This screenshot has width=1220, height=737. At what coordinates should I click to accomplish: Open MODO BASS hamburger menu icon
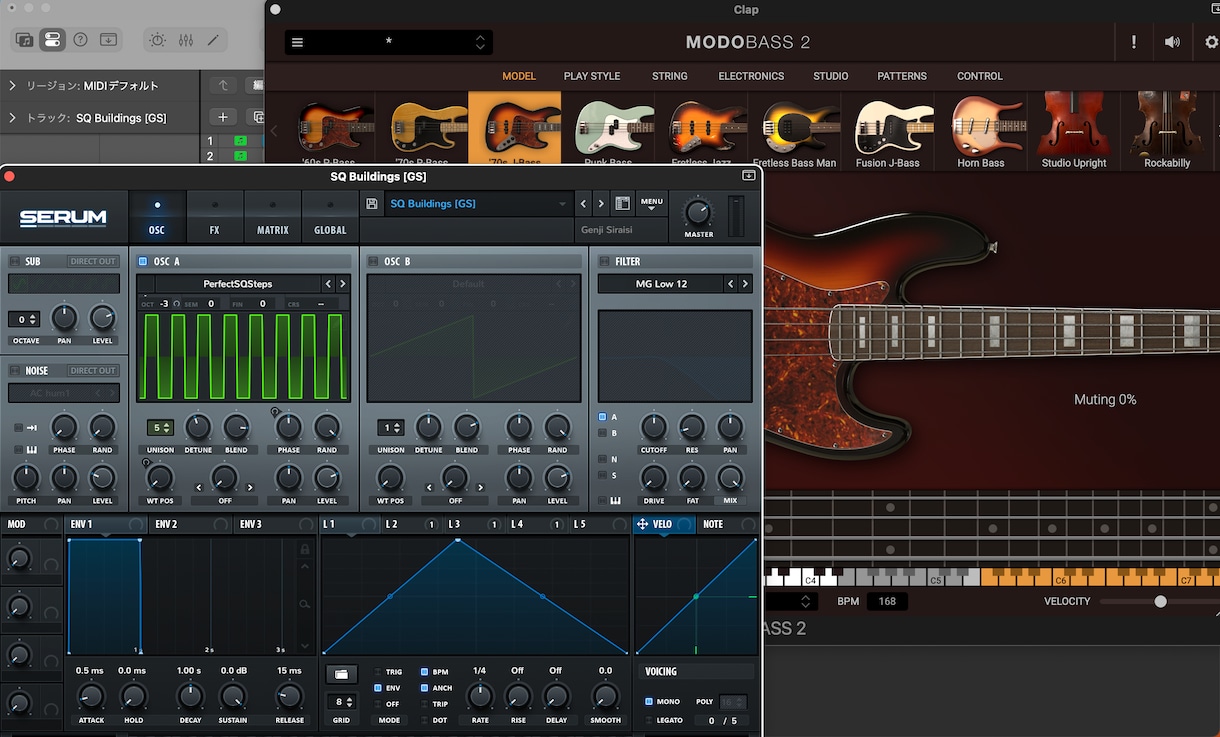click(x=297, y=43)
